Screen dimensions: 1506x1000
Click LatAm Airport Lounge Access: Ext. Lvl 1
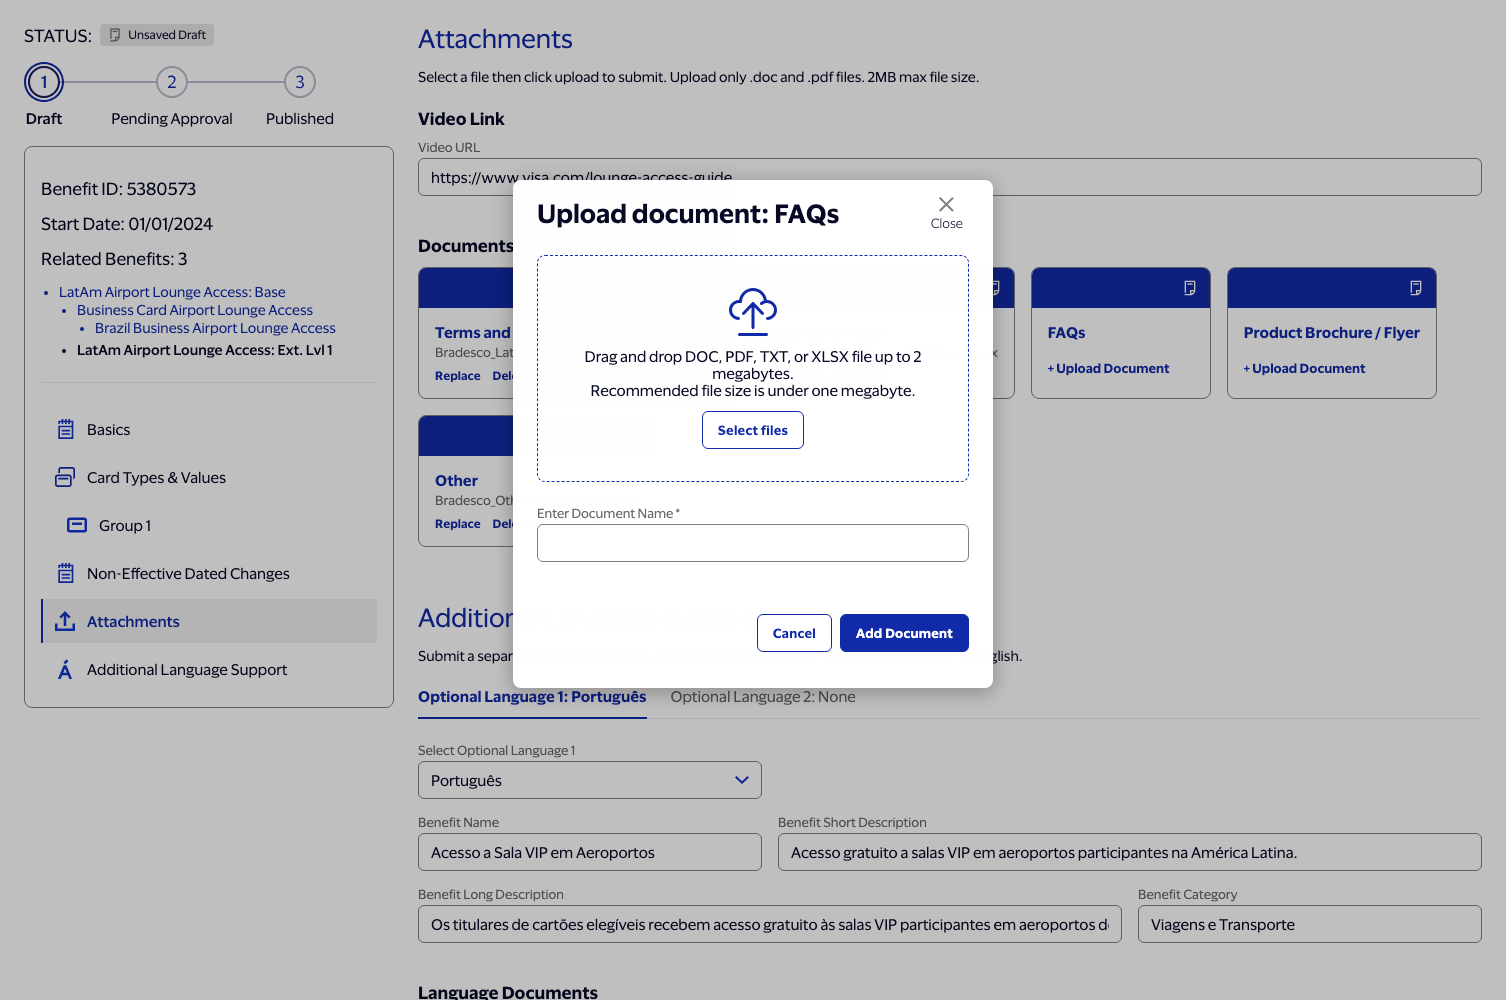click(x=205, y=350)
